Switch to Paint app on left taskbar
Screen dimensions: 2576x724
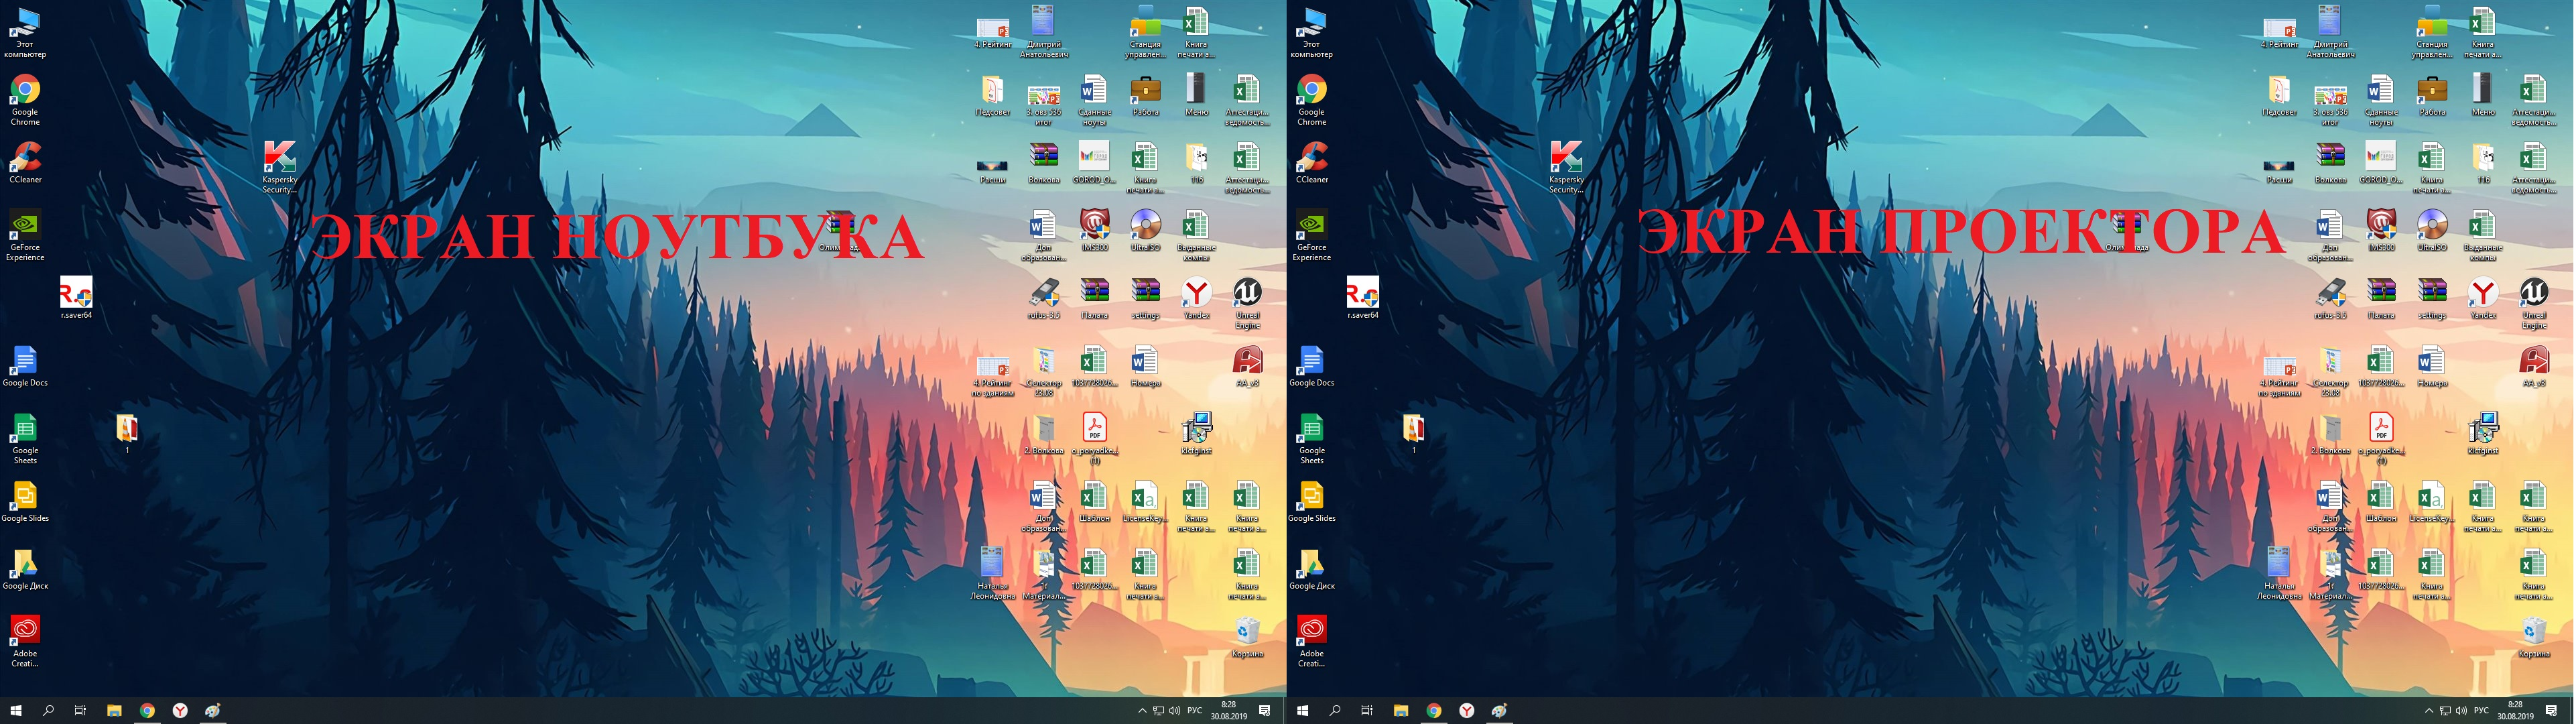pos(212,711)
